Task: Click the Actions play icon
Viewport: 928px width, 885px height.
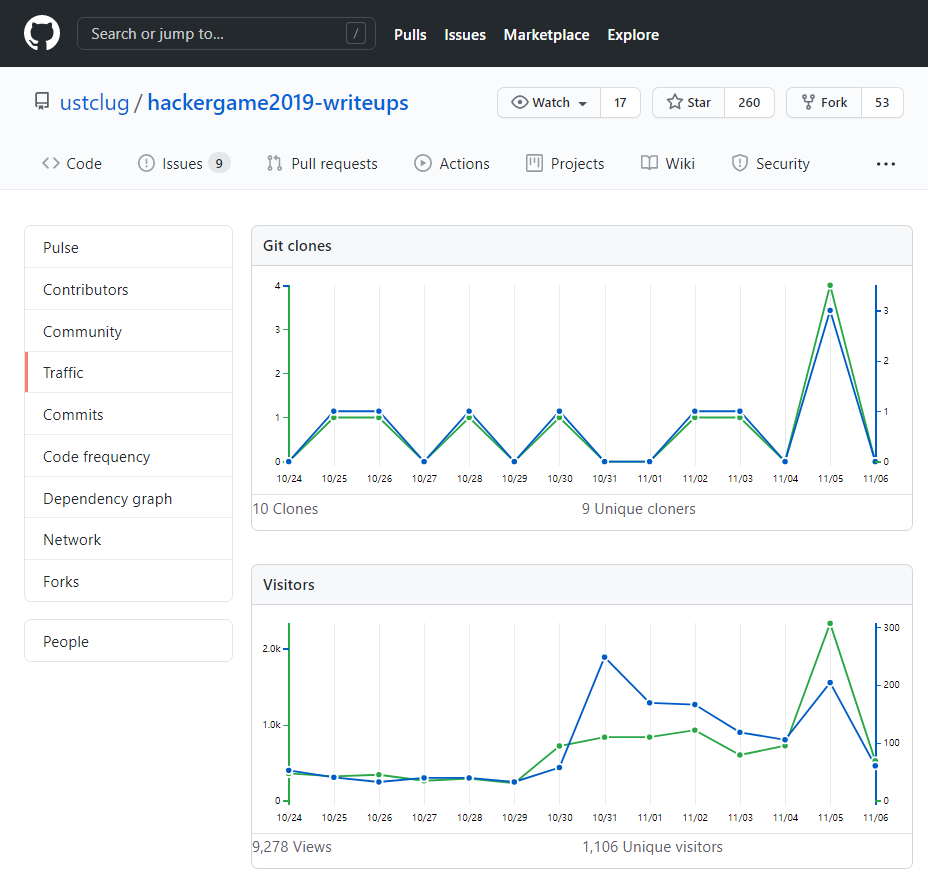Action: point(423,163)
